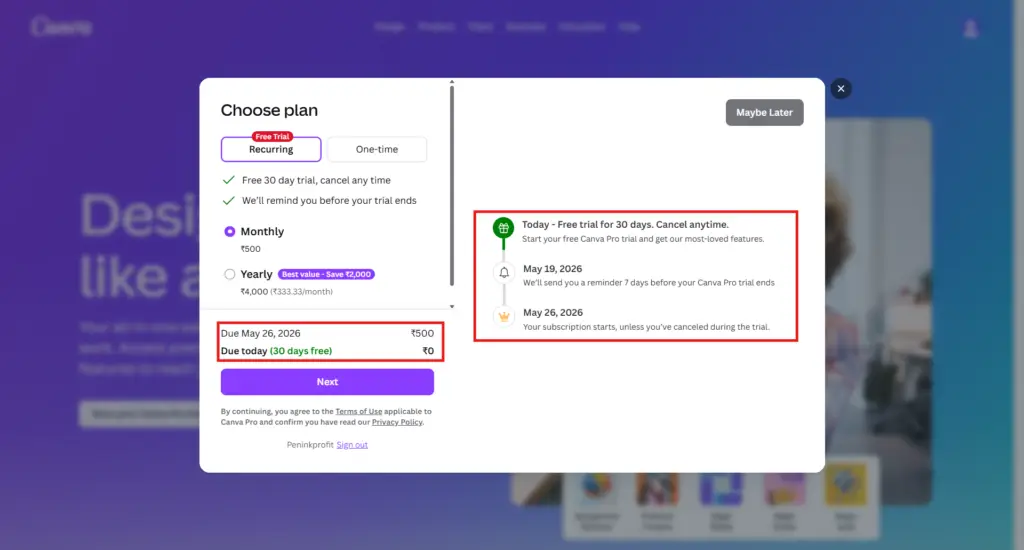Click the bell reminder icon
Image resolution: width=1024 pixels, height=550 pixels.
(x=504, y=272)
